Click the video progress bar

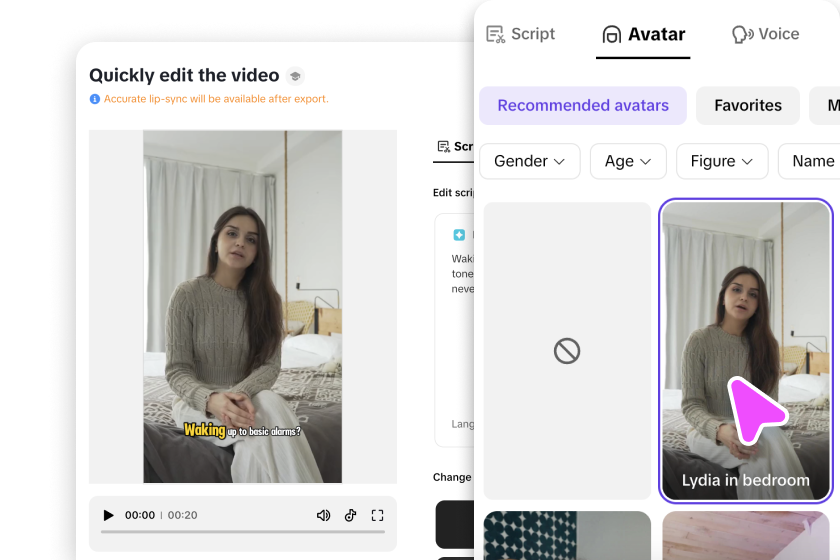[243, 532]
